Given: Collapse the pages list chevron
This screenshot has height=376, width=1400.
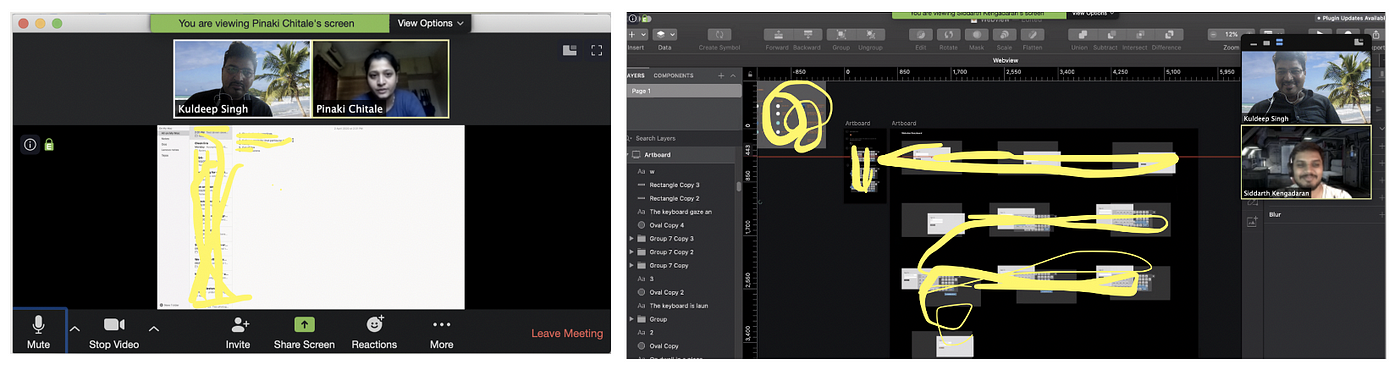Looking at the screenshot, I should 734,75.
